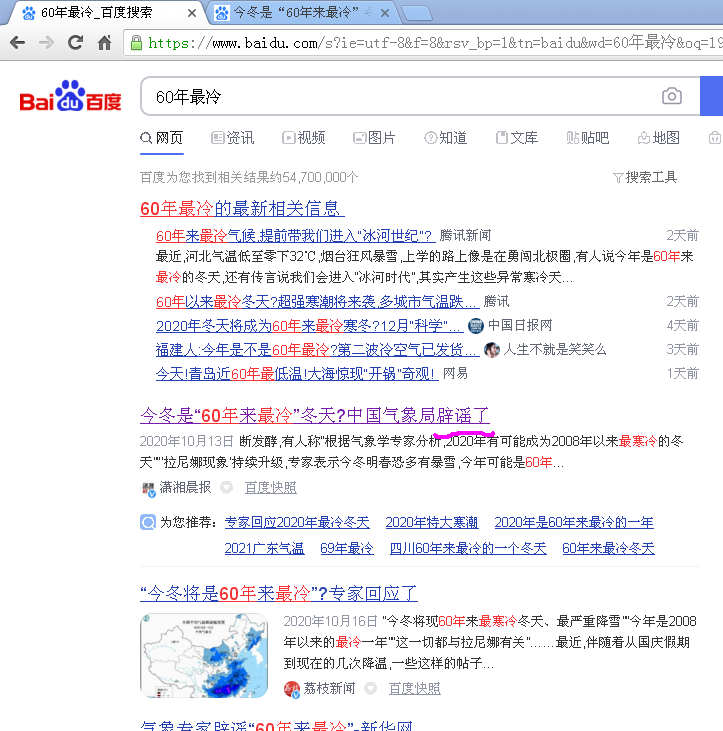Open recommended 69年最冷
The width and height of the screenshot is (723, 731).
347,548
